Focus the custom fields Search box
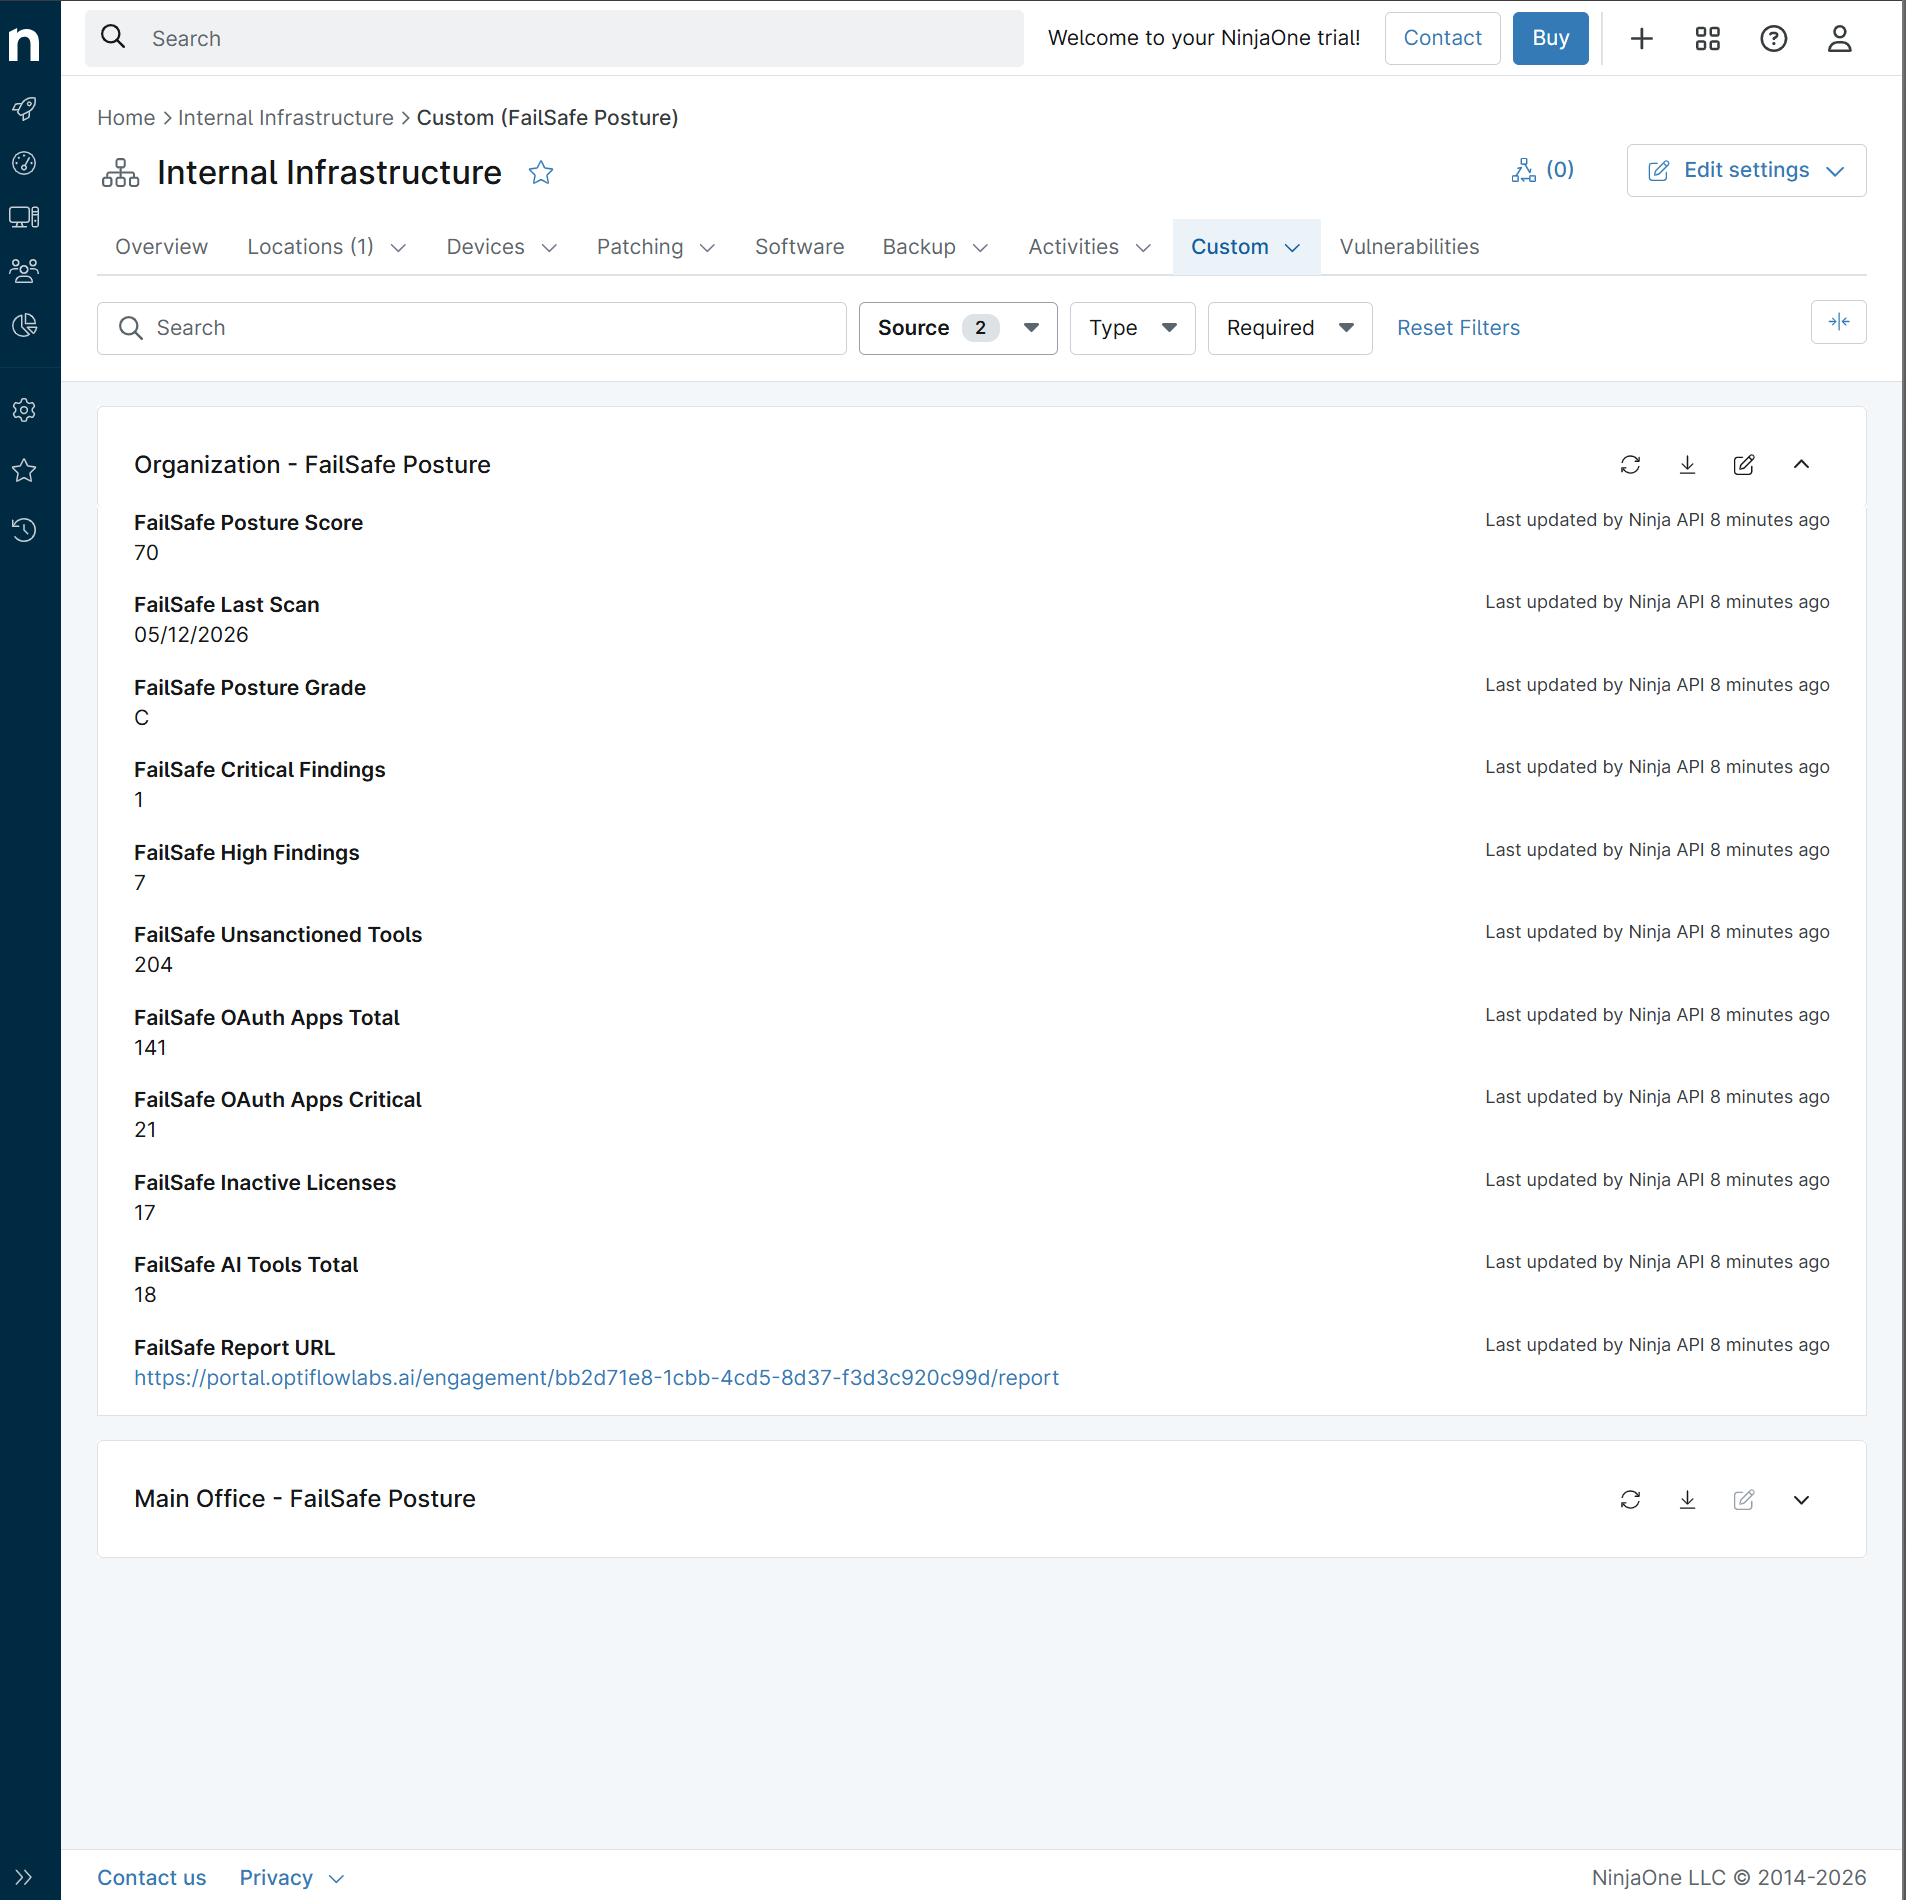The height and width of the screenshot is (1900, 1906). point(472,328)
